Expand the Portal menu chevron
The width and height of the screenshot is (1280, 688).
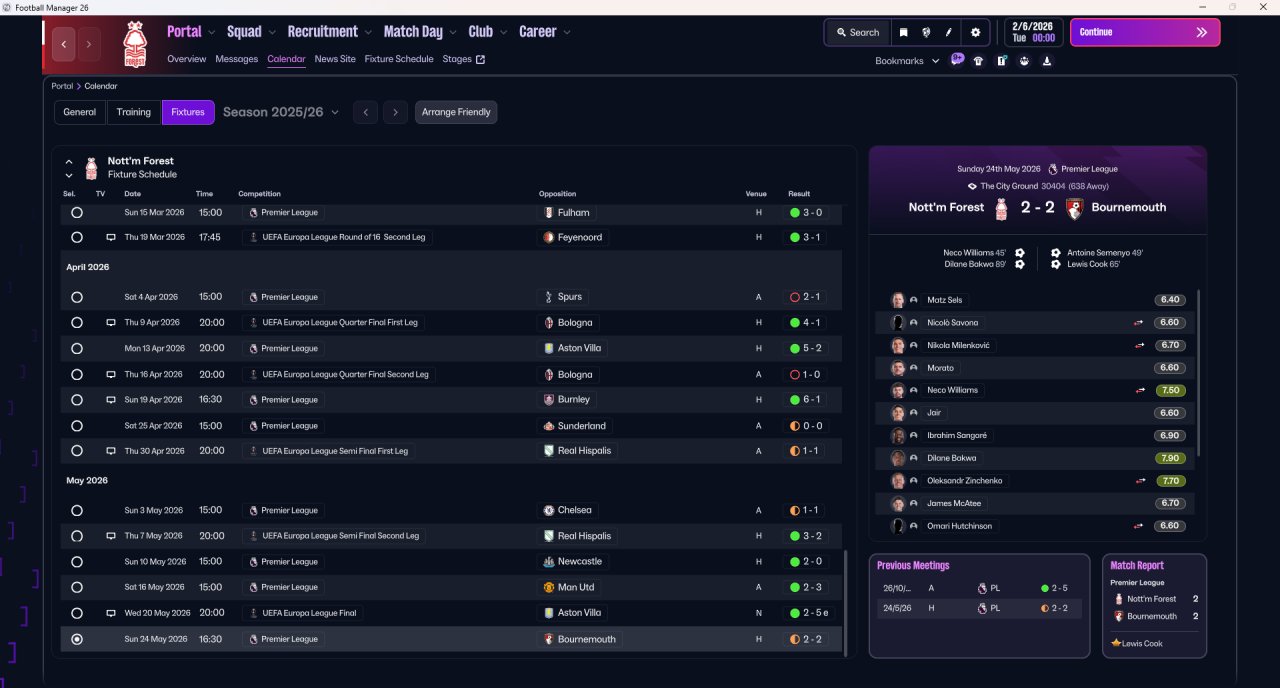point(212,32)
